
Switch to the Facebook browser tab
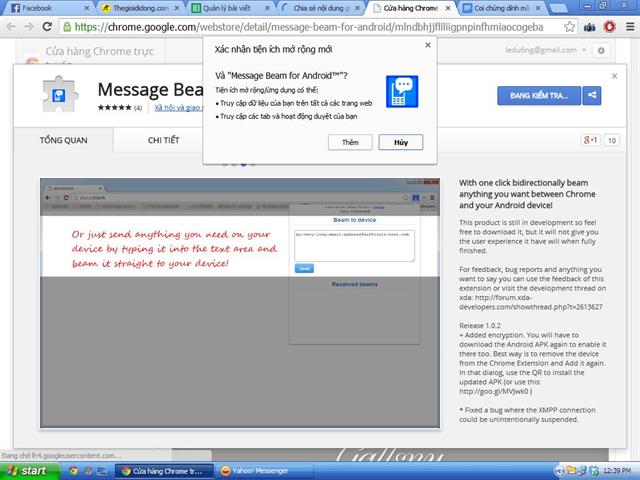pos(47,8)
